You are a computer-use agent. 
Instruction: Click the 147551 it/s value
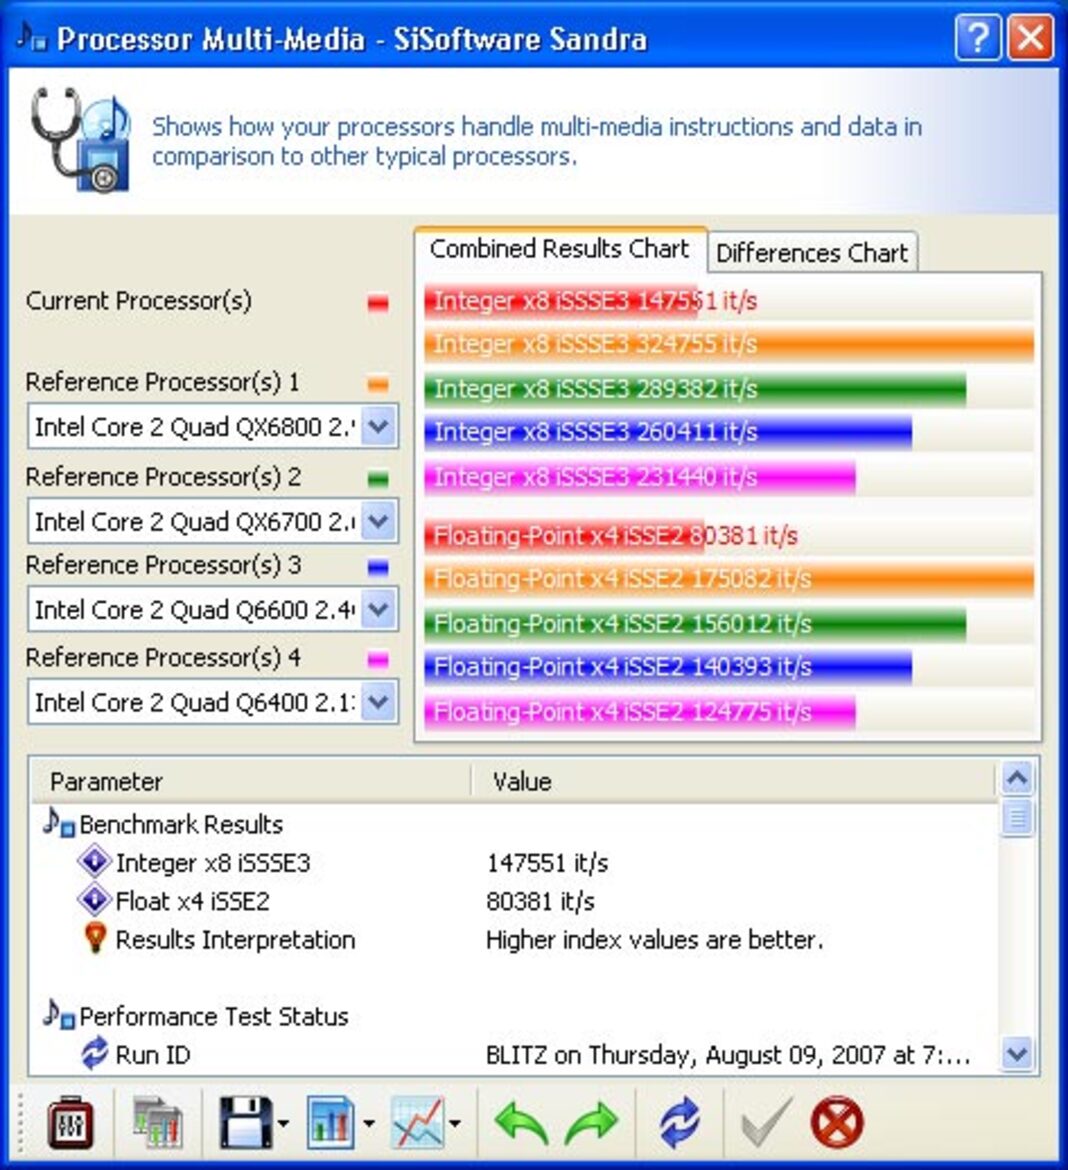click(547, 863)
